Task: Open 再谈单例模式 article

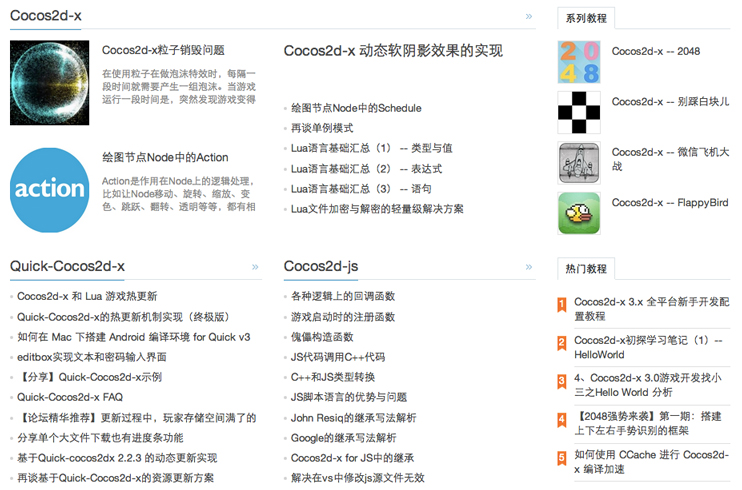Action: click(x=322, y=128)
